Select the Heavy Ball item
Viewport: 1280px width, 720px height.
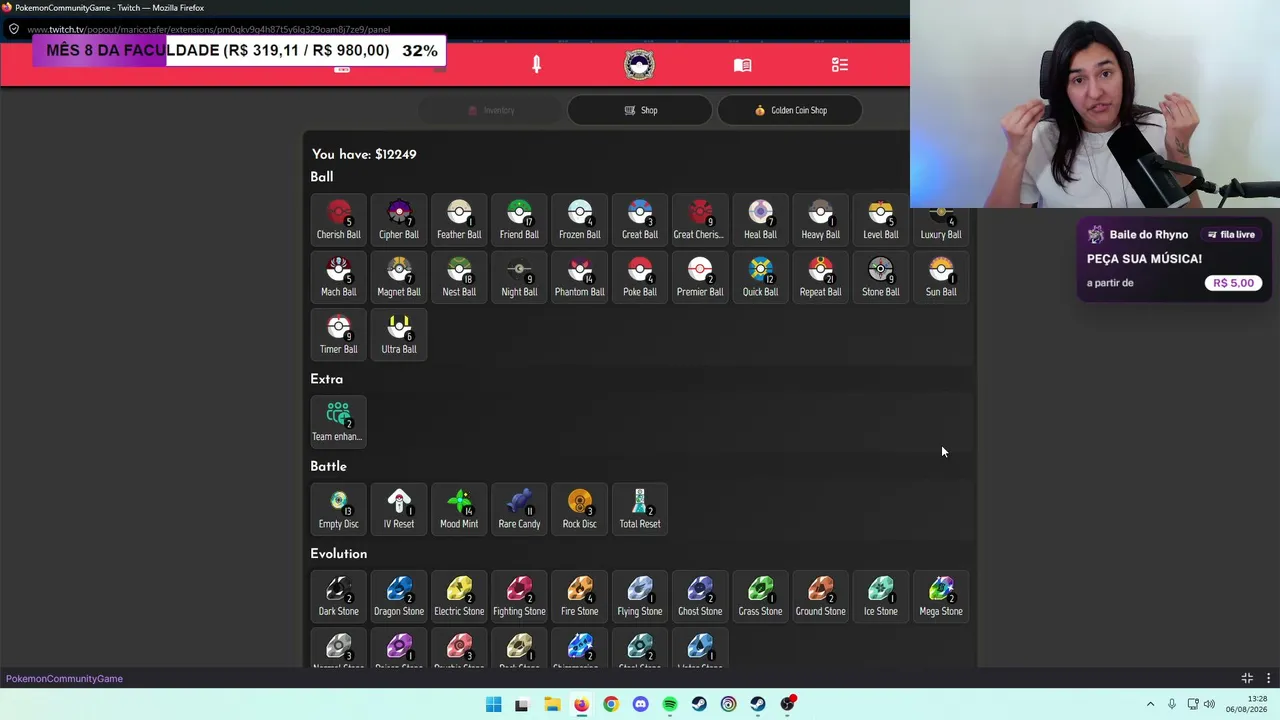click(821, 220)
